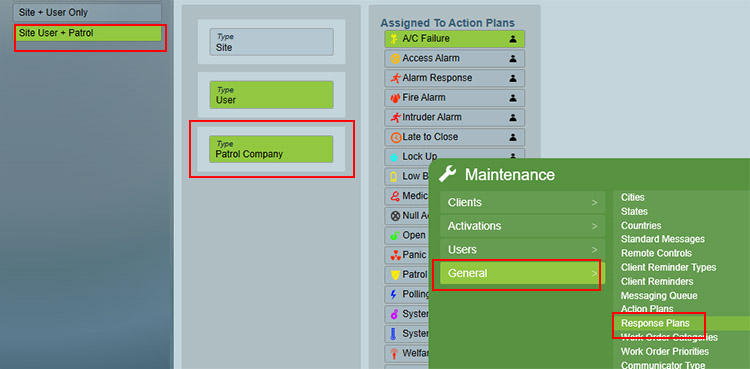Select the Intruder Alarm action plan row

point(454,117)
